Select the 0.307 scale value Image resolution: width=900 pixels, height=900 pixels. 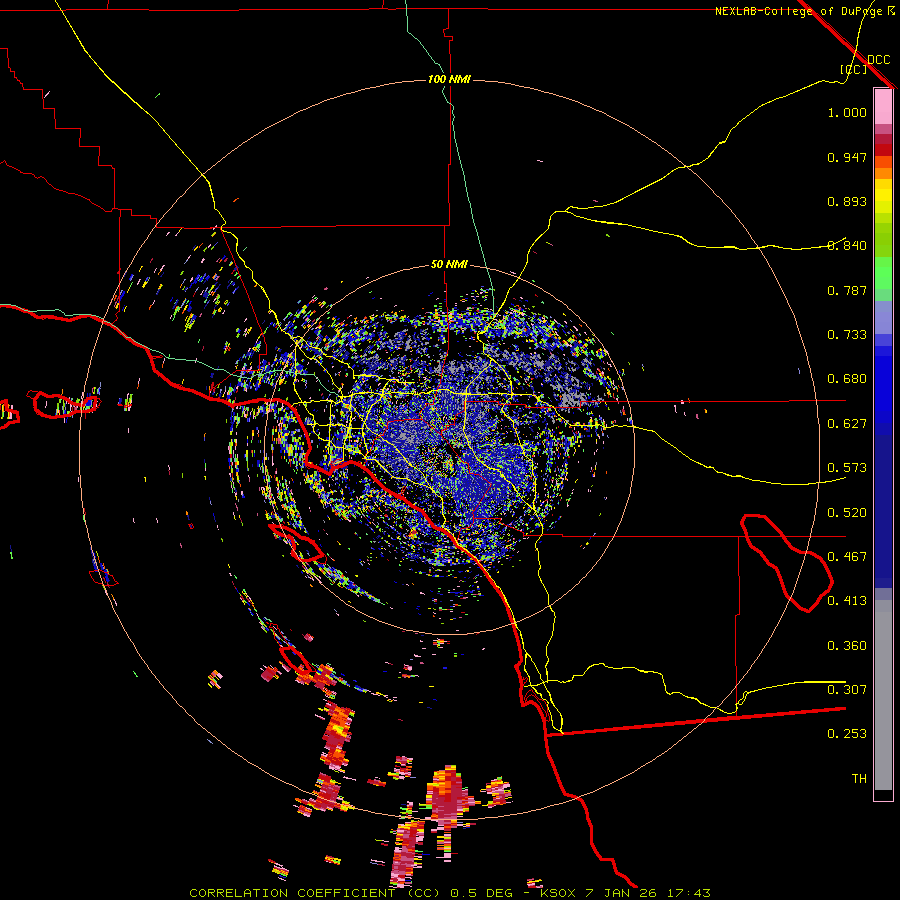pyautogui.click(x=847, y=690)
